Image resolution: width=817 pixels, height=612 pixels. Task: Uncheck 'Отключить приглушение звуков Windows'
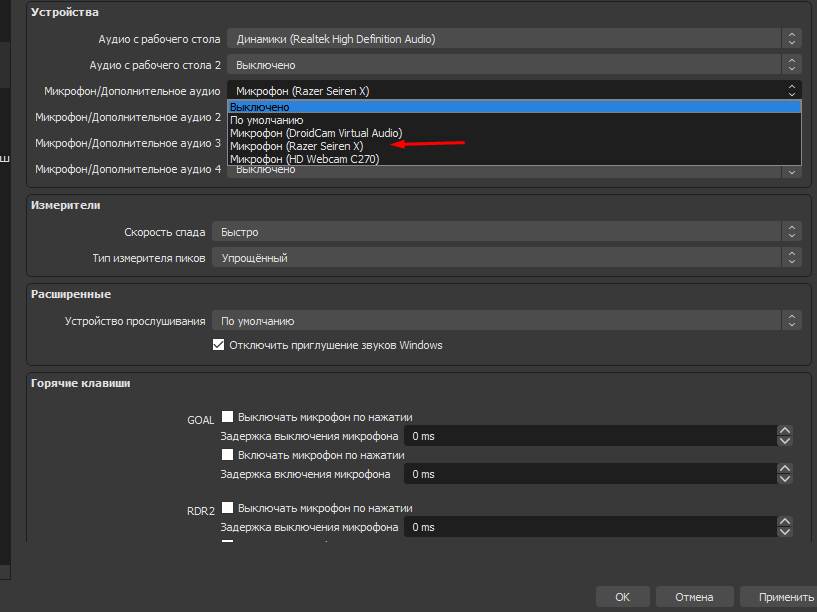219,346
